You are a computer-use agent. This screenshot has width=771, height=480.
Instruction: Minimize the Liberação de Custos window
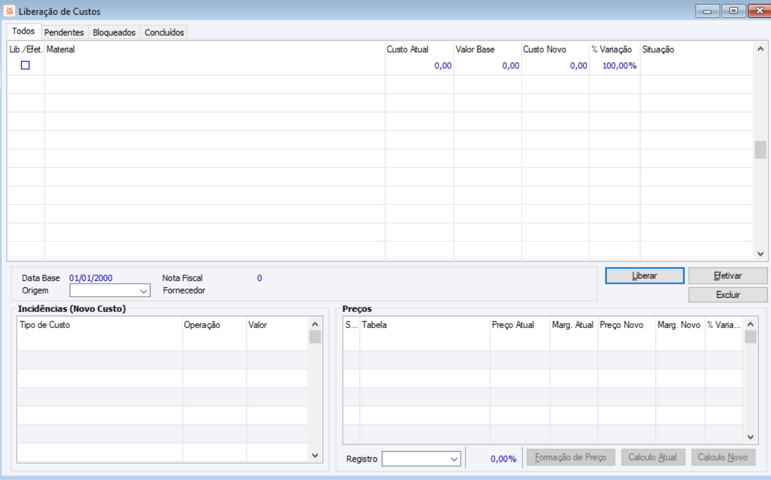point(708,11)
